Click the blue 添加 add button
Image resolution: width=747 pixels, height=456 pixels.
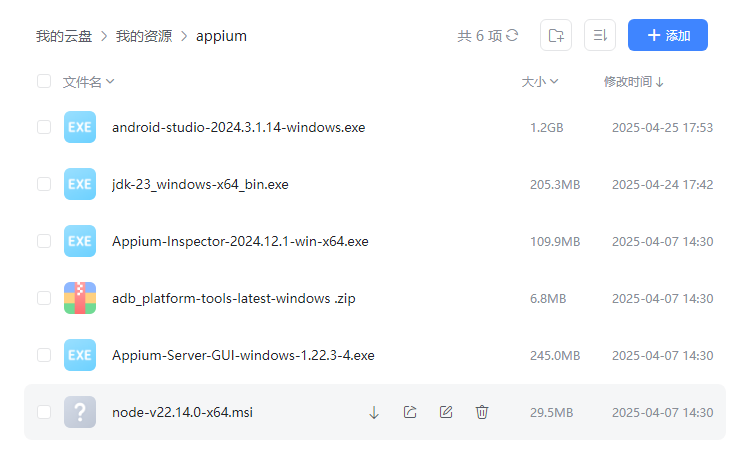[667, 35]
